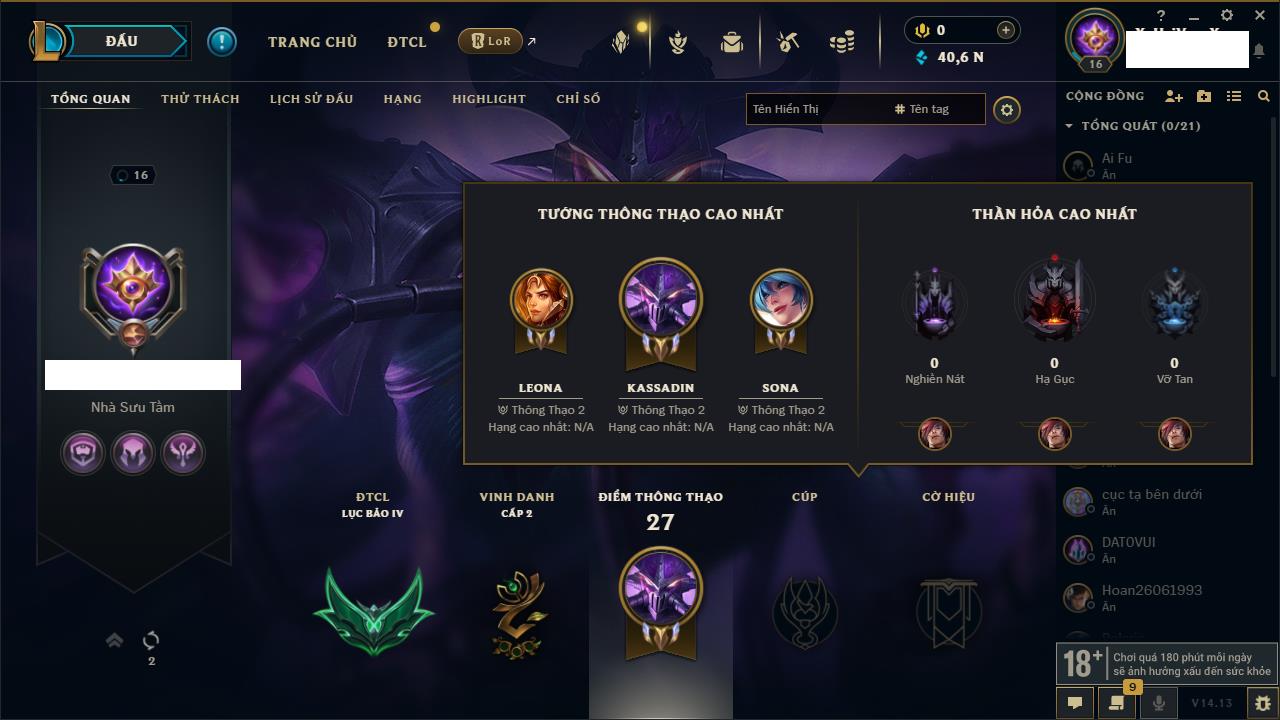This screenshot has width=1280, height=720.
Task: Open the bug report icon near version
Action: (x=1263, y=703)
